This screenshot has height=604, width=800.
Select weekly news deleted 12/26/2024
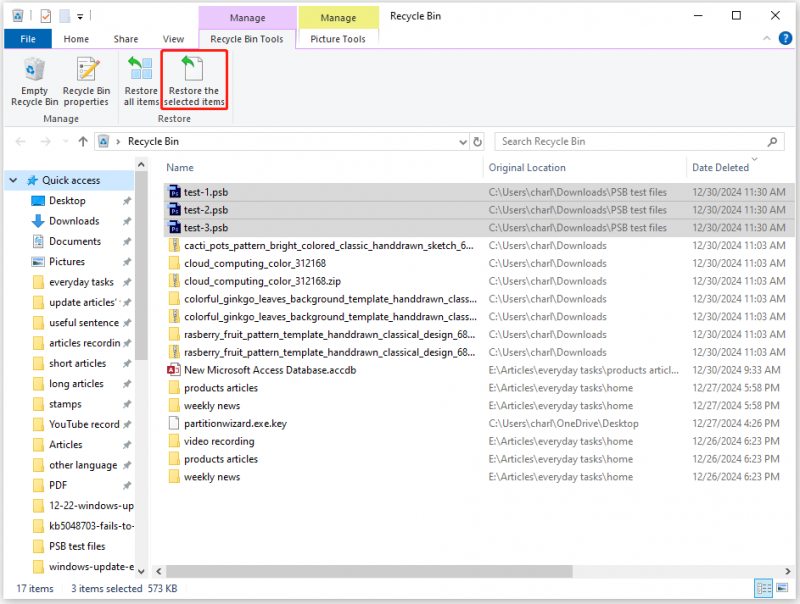pyautogui.click(x=212, y=477)
